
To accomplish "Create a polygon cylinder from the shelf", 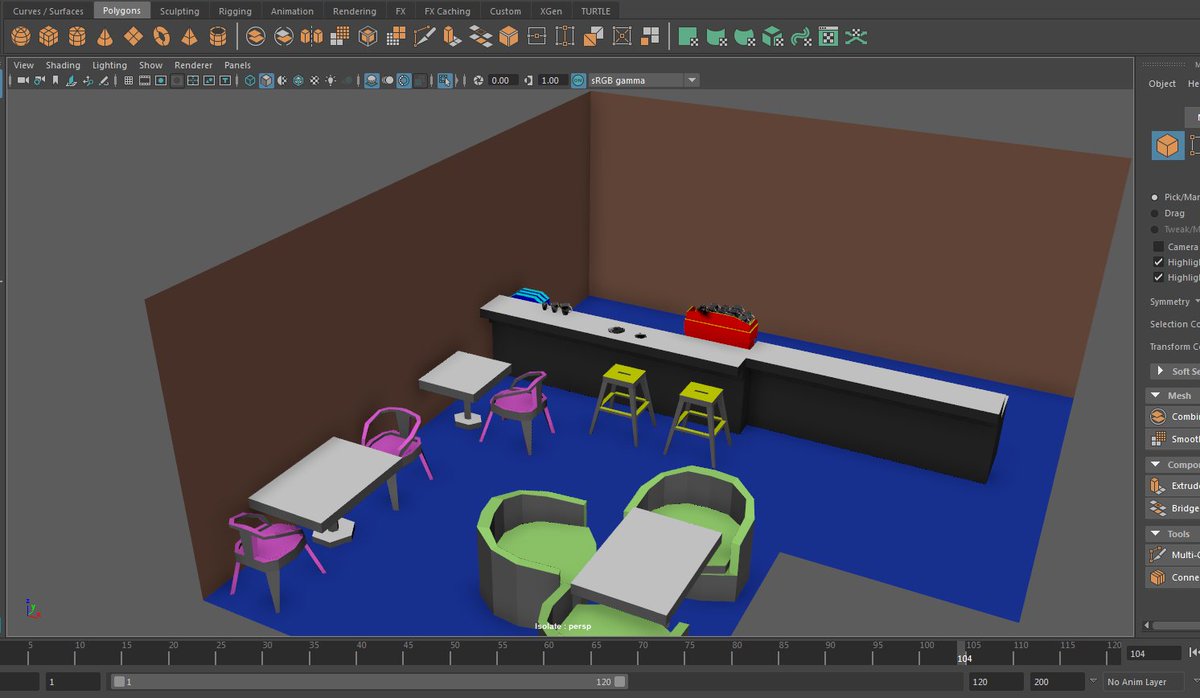I will click(77, 37).
